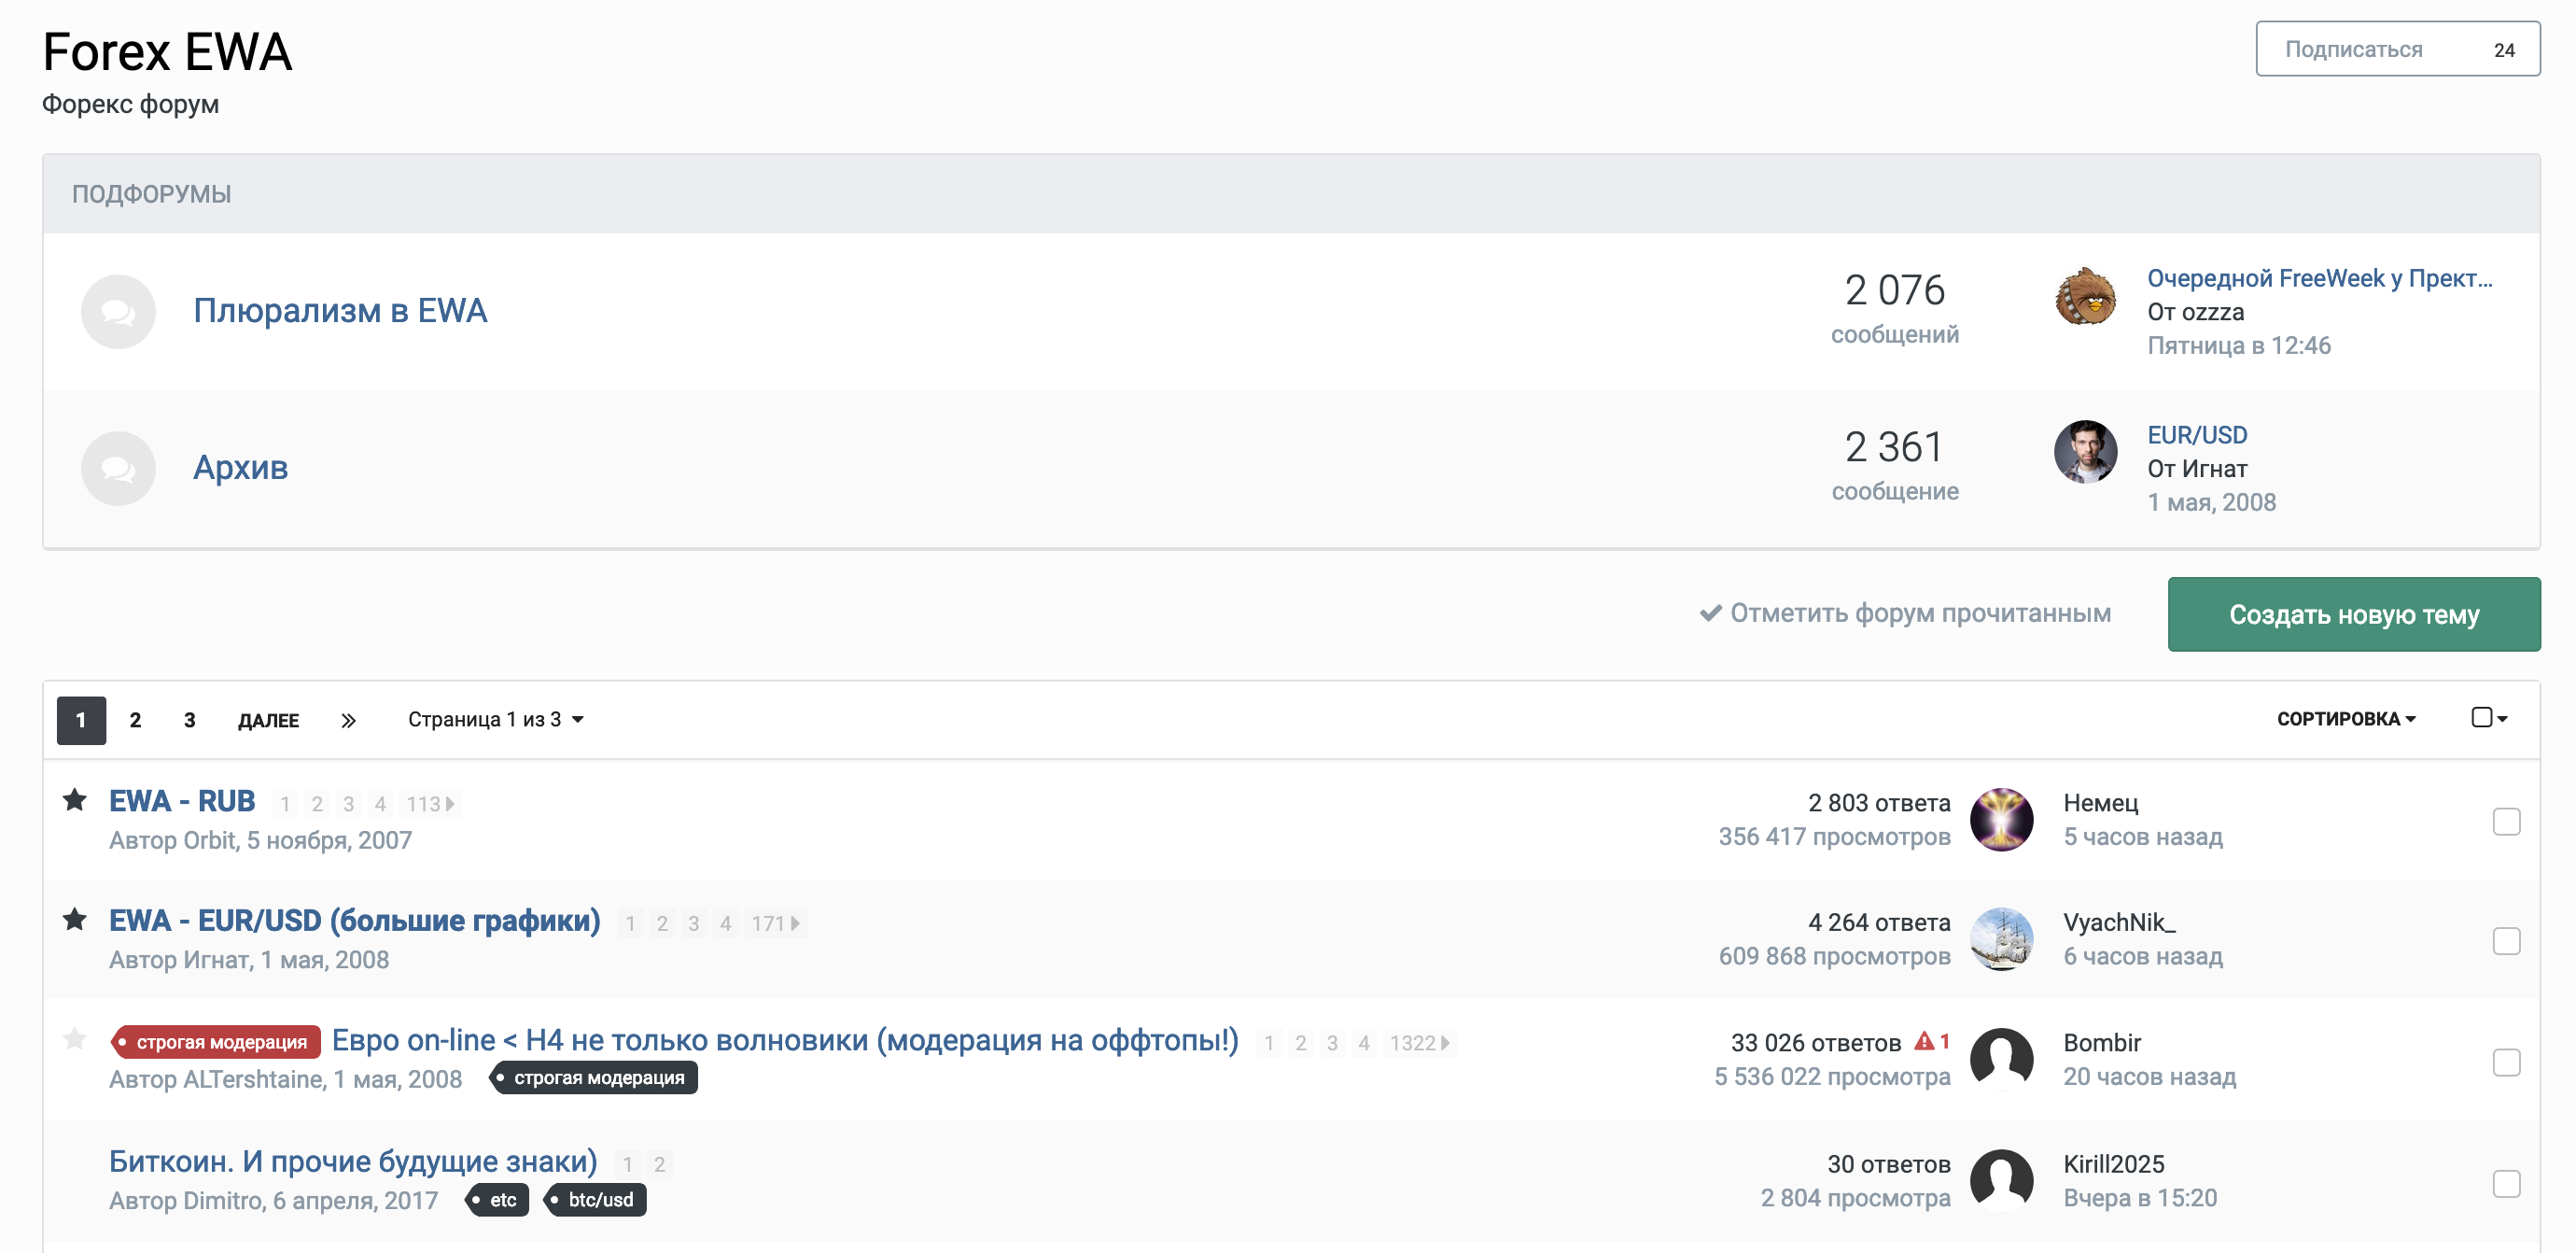Click the Подписаться button
Image resolution: width=2576 pixels, height=1253 pixels.
[2397, 49]
